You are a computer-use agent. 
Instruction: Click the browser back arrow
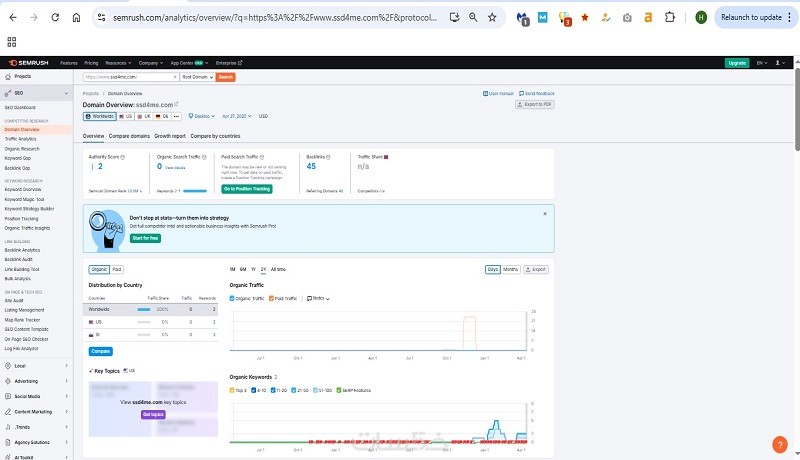tap(13, 17)
